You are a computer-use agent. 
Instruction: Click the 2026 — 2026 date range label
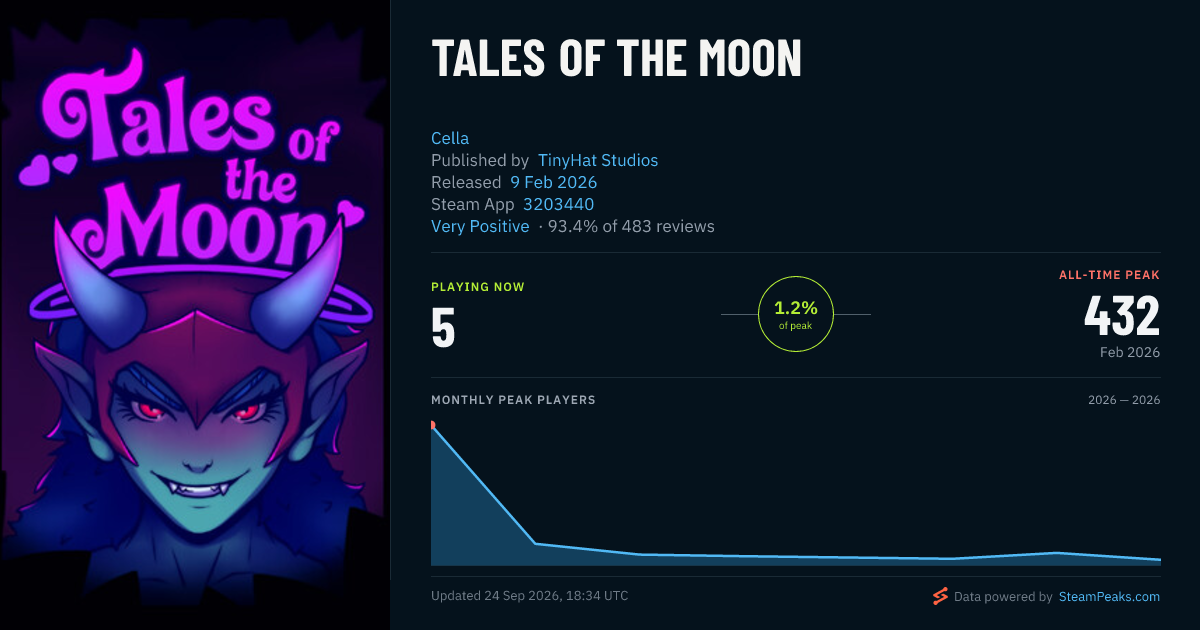pos(1124,400)
